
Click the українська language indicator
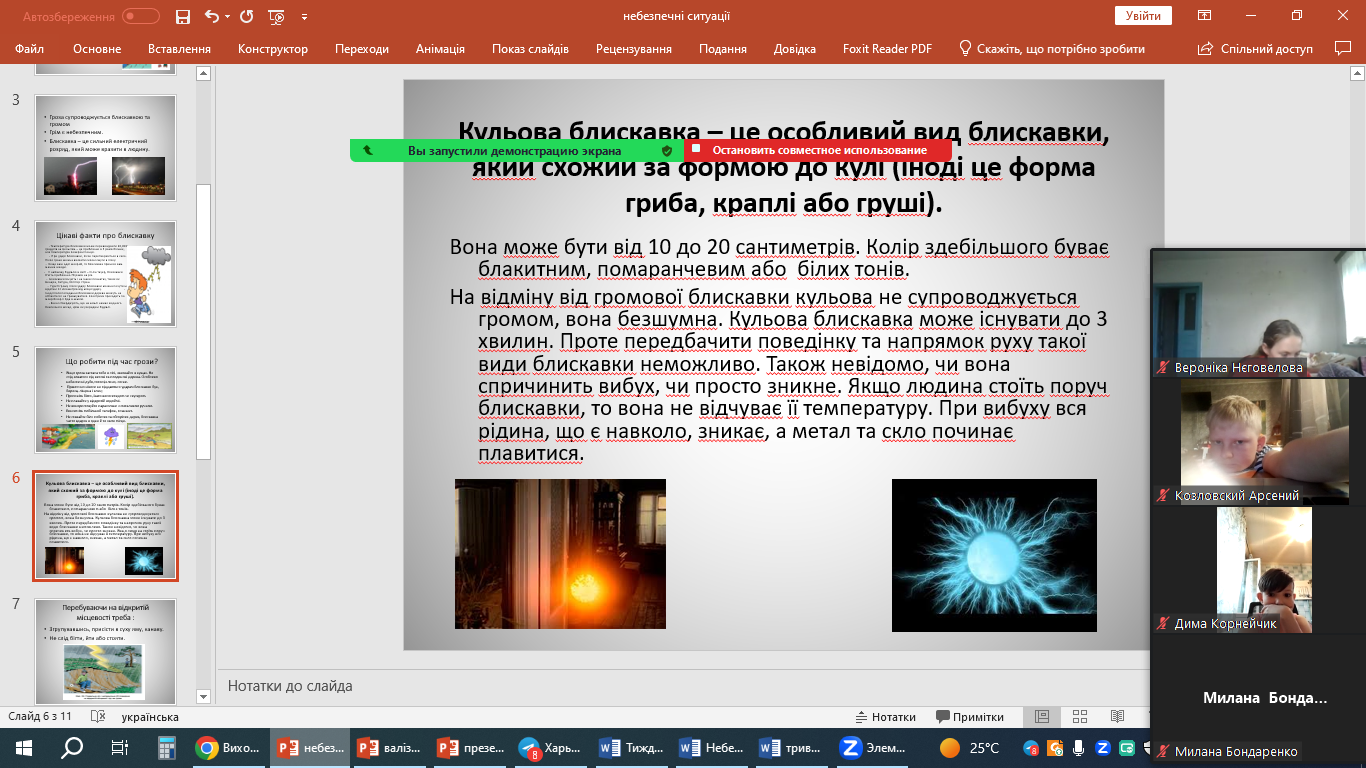point(150,717)
